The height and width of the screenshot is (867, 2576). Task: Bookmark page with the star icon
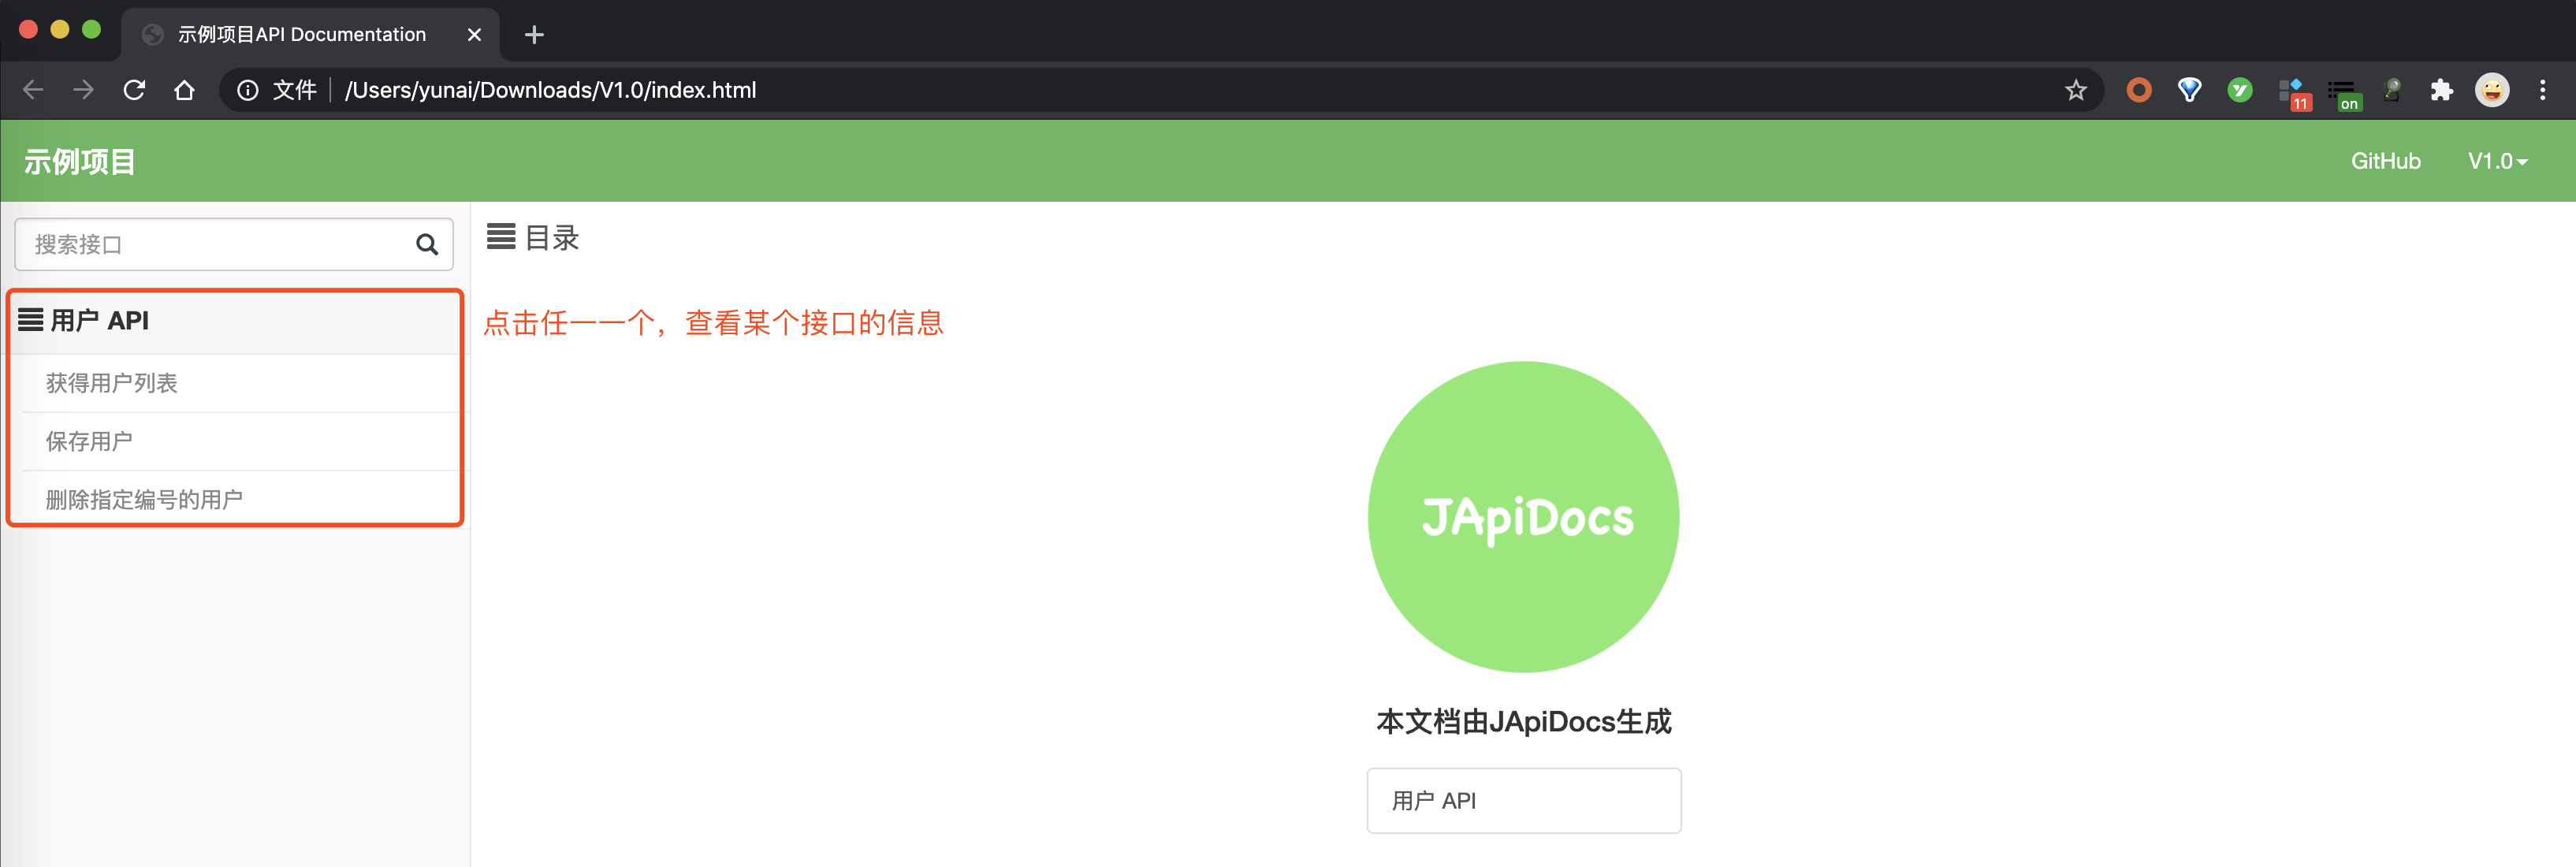[x=2075, y=90]
